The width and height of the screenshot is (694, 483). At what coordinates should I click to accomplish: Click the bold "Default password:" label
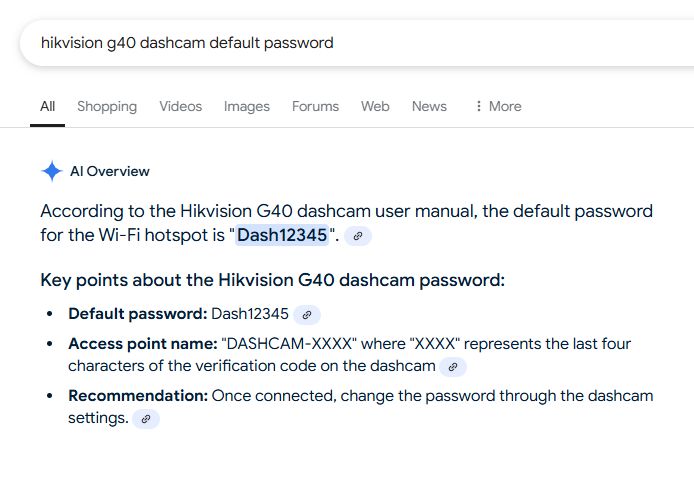[137, 314]
